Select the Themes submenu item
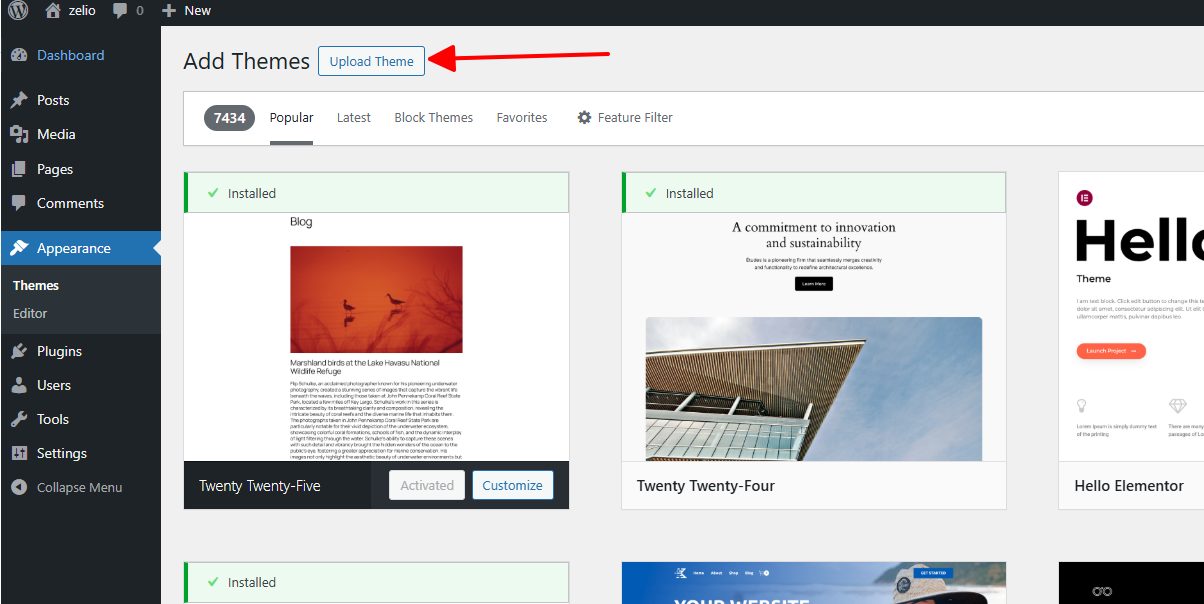Screen dimensions: 1204x604 (36, 285)
